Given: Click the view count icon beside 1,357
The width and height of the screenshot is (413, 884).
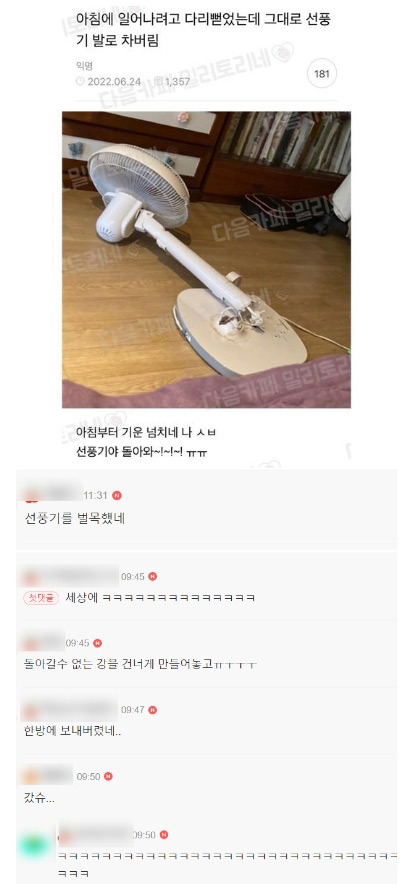Looking at the screenshot, I should coord(158,82).
